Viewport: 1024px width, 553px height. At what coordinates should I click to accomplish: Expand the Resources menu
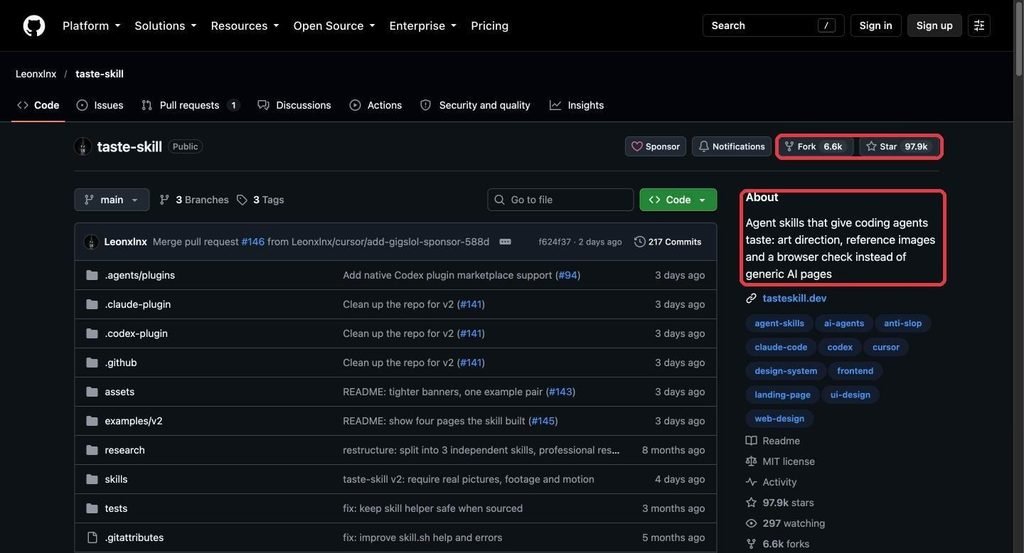(x=245, y=25)
